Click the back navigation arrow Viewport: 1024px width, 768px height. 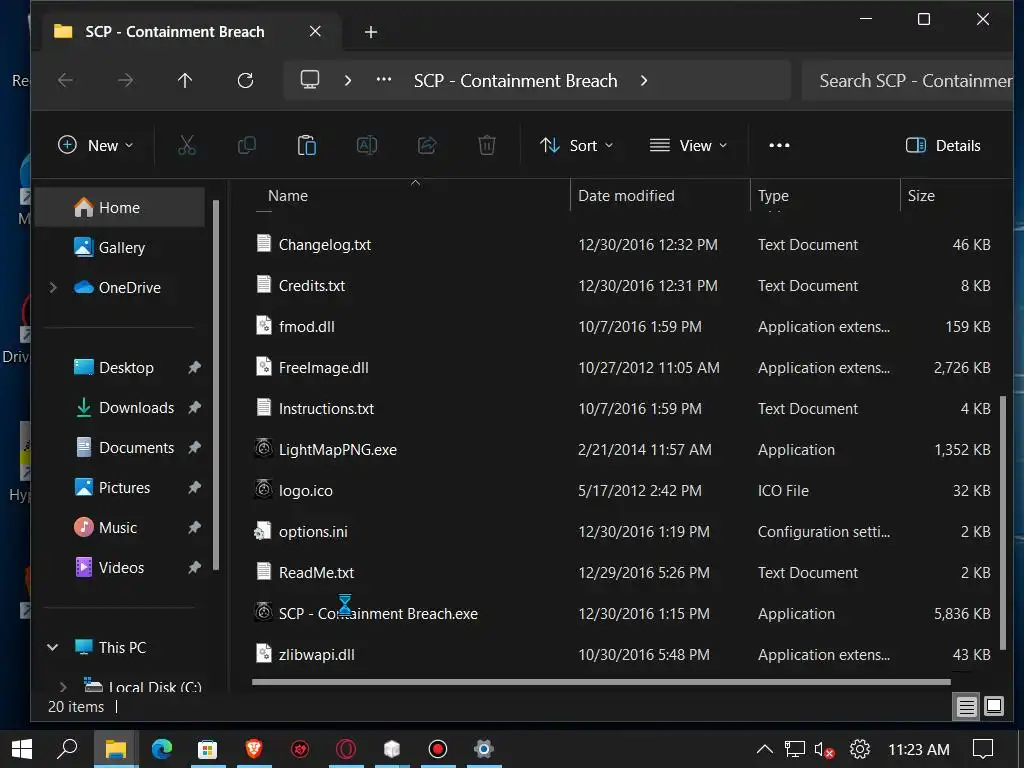pos(65,80)
